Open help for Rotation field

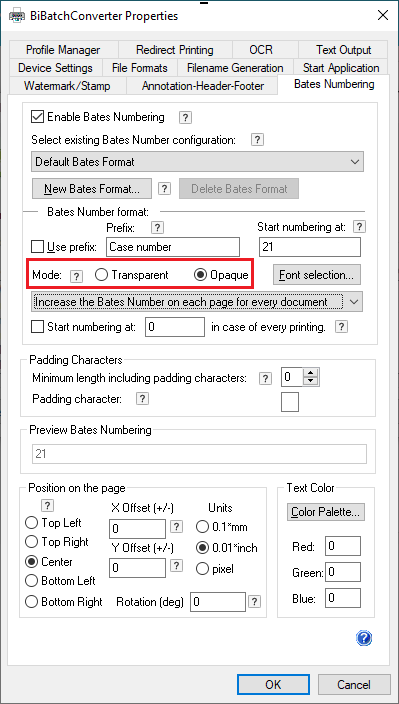[255, 601]
